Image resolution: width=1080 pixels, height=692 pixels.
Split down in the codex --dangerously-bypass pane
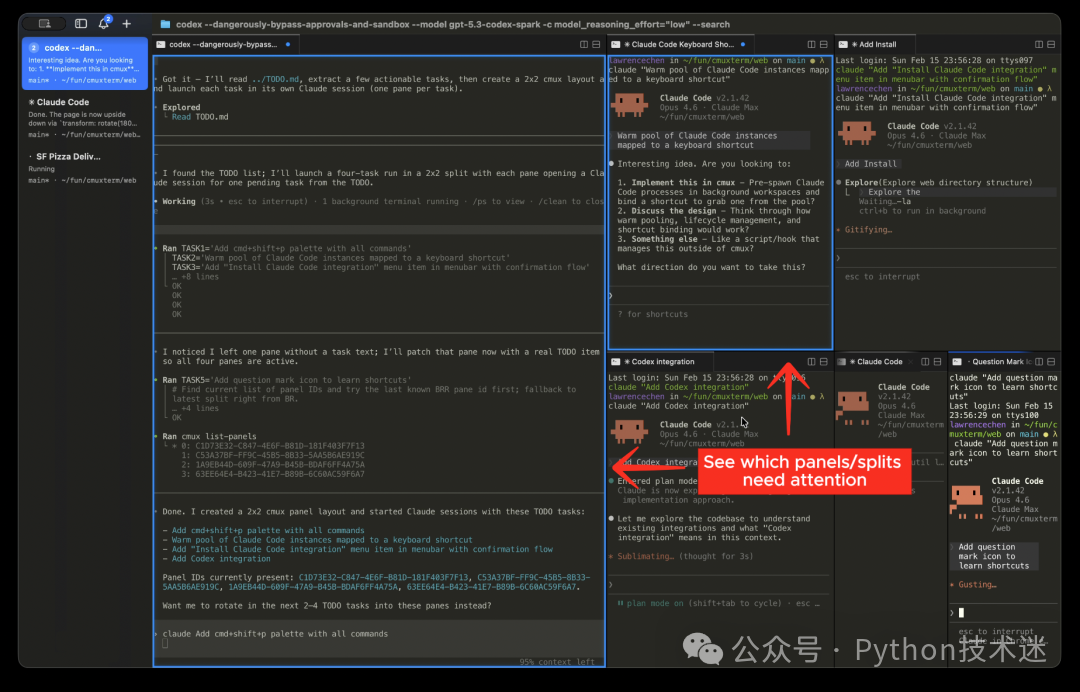click(596, 44)
